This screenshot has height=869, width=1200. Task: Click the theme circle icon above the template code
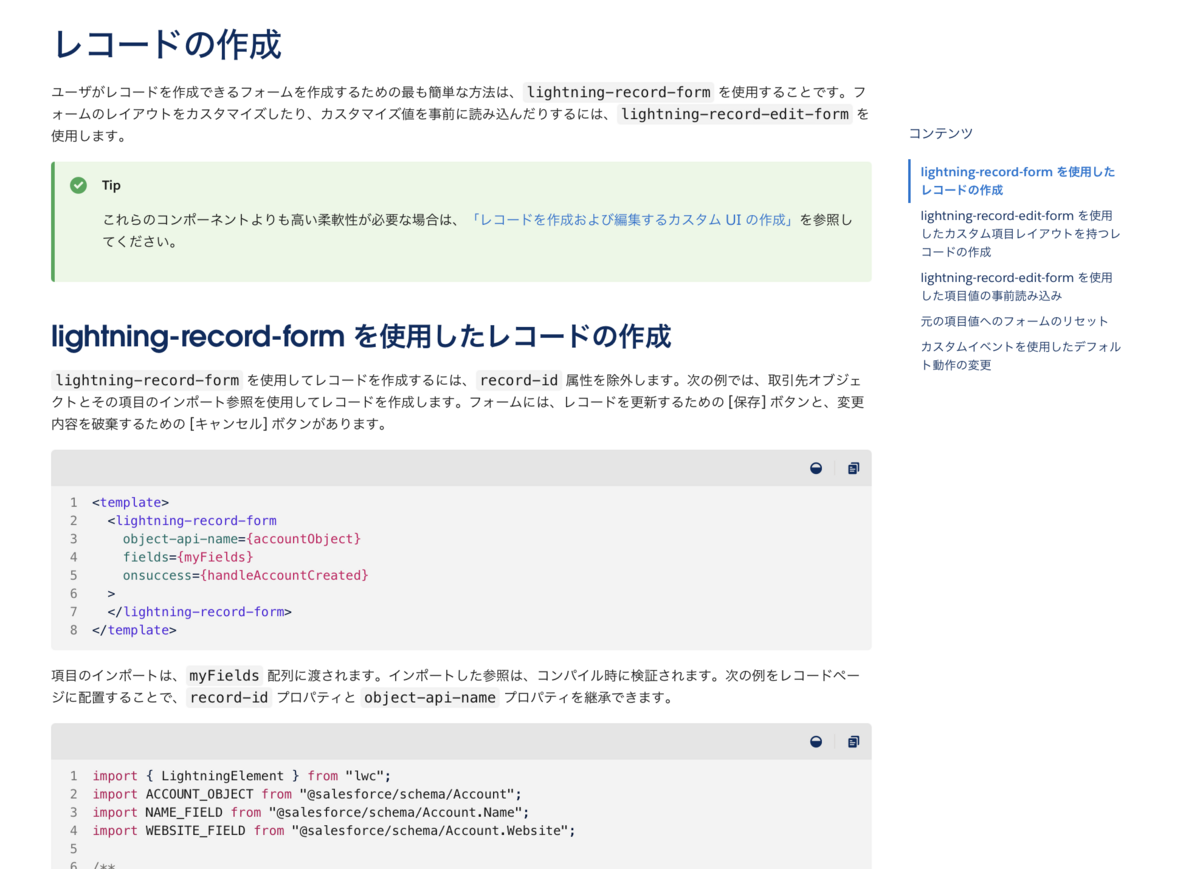pos(816,468)
